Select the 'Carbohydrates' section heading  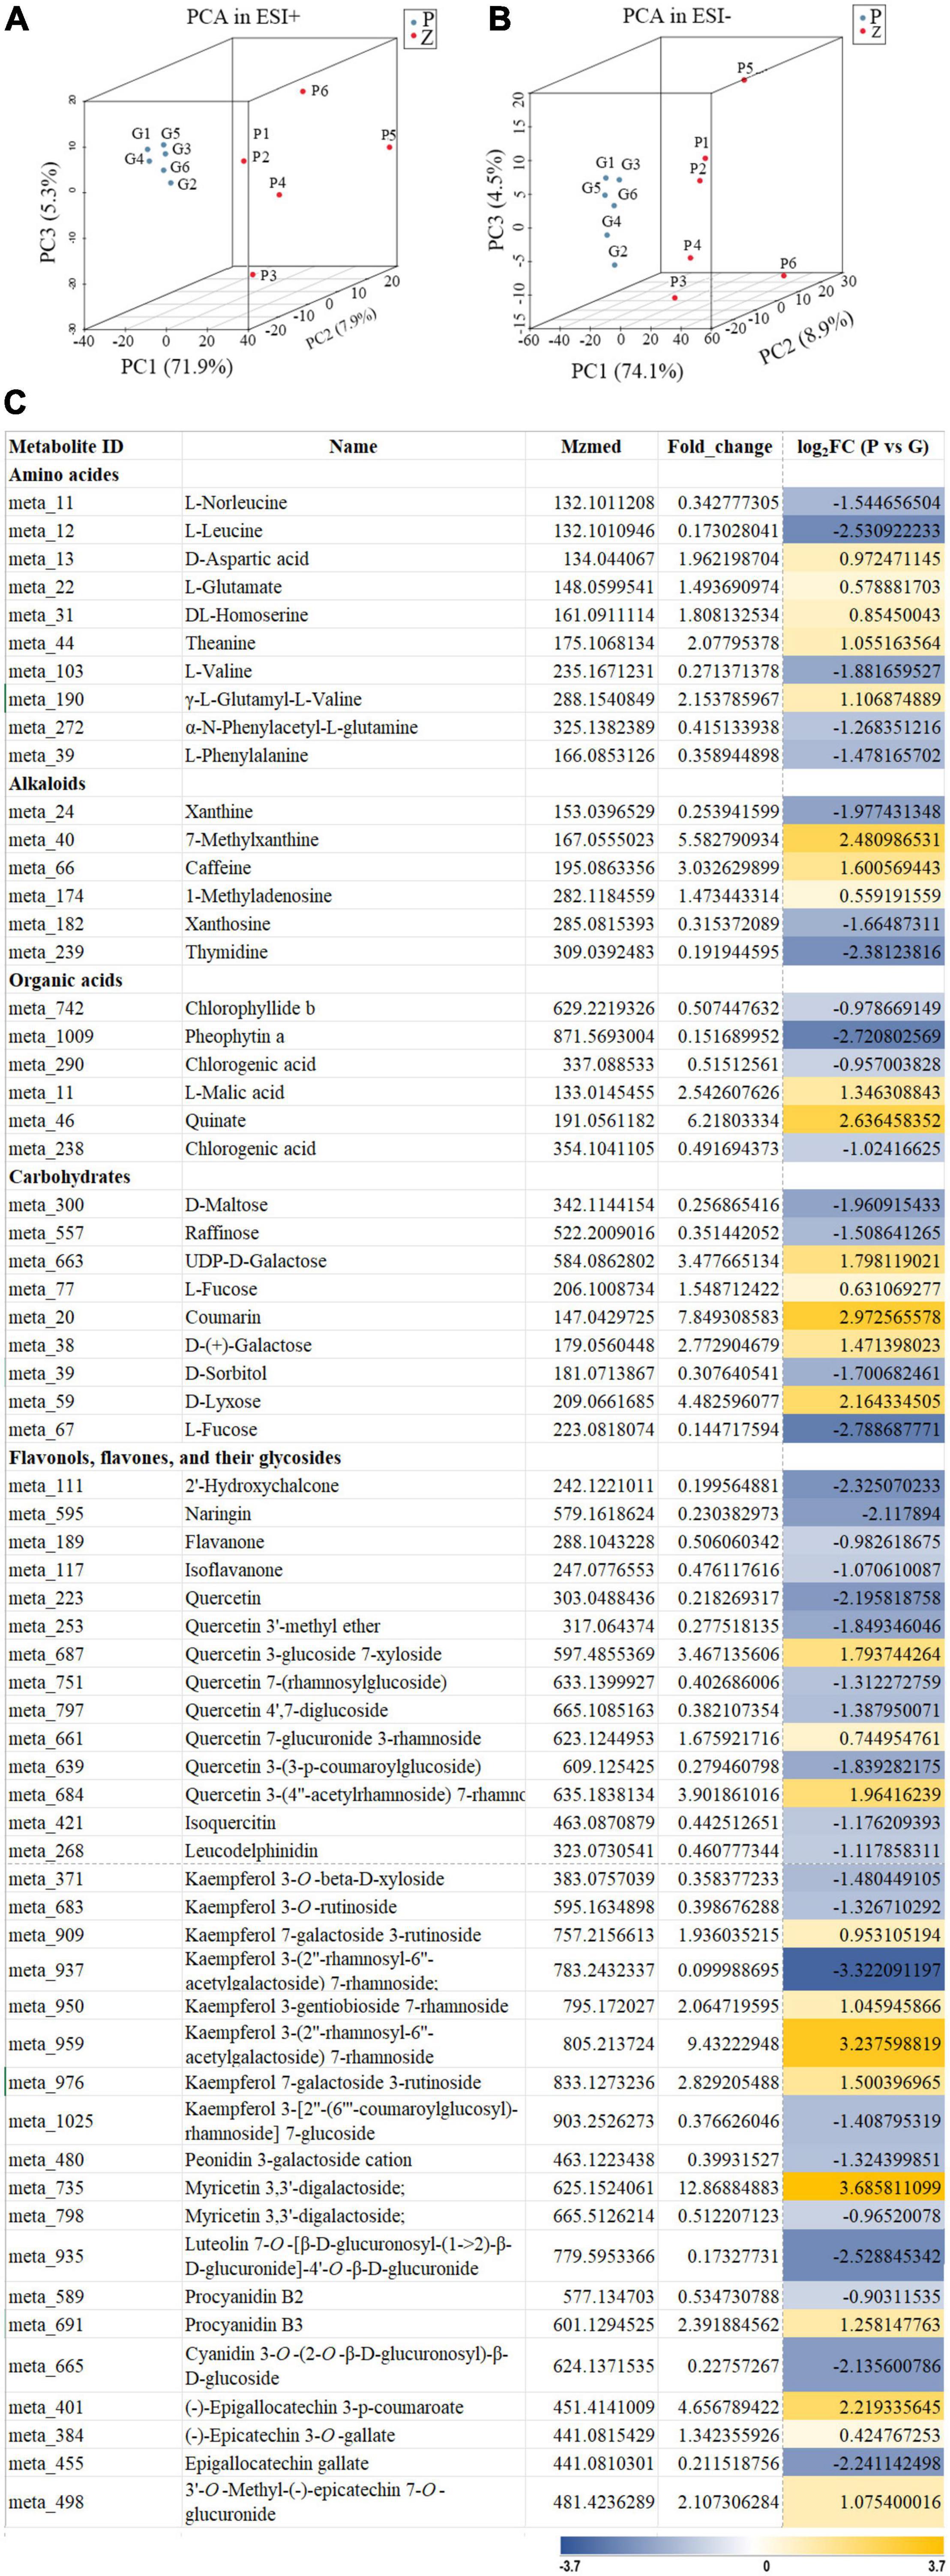[70, 1177]
